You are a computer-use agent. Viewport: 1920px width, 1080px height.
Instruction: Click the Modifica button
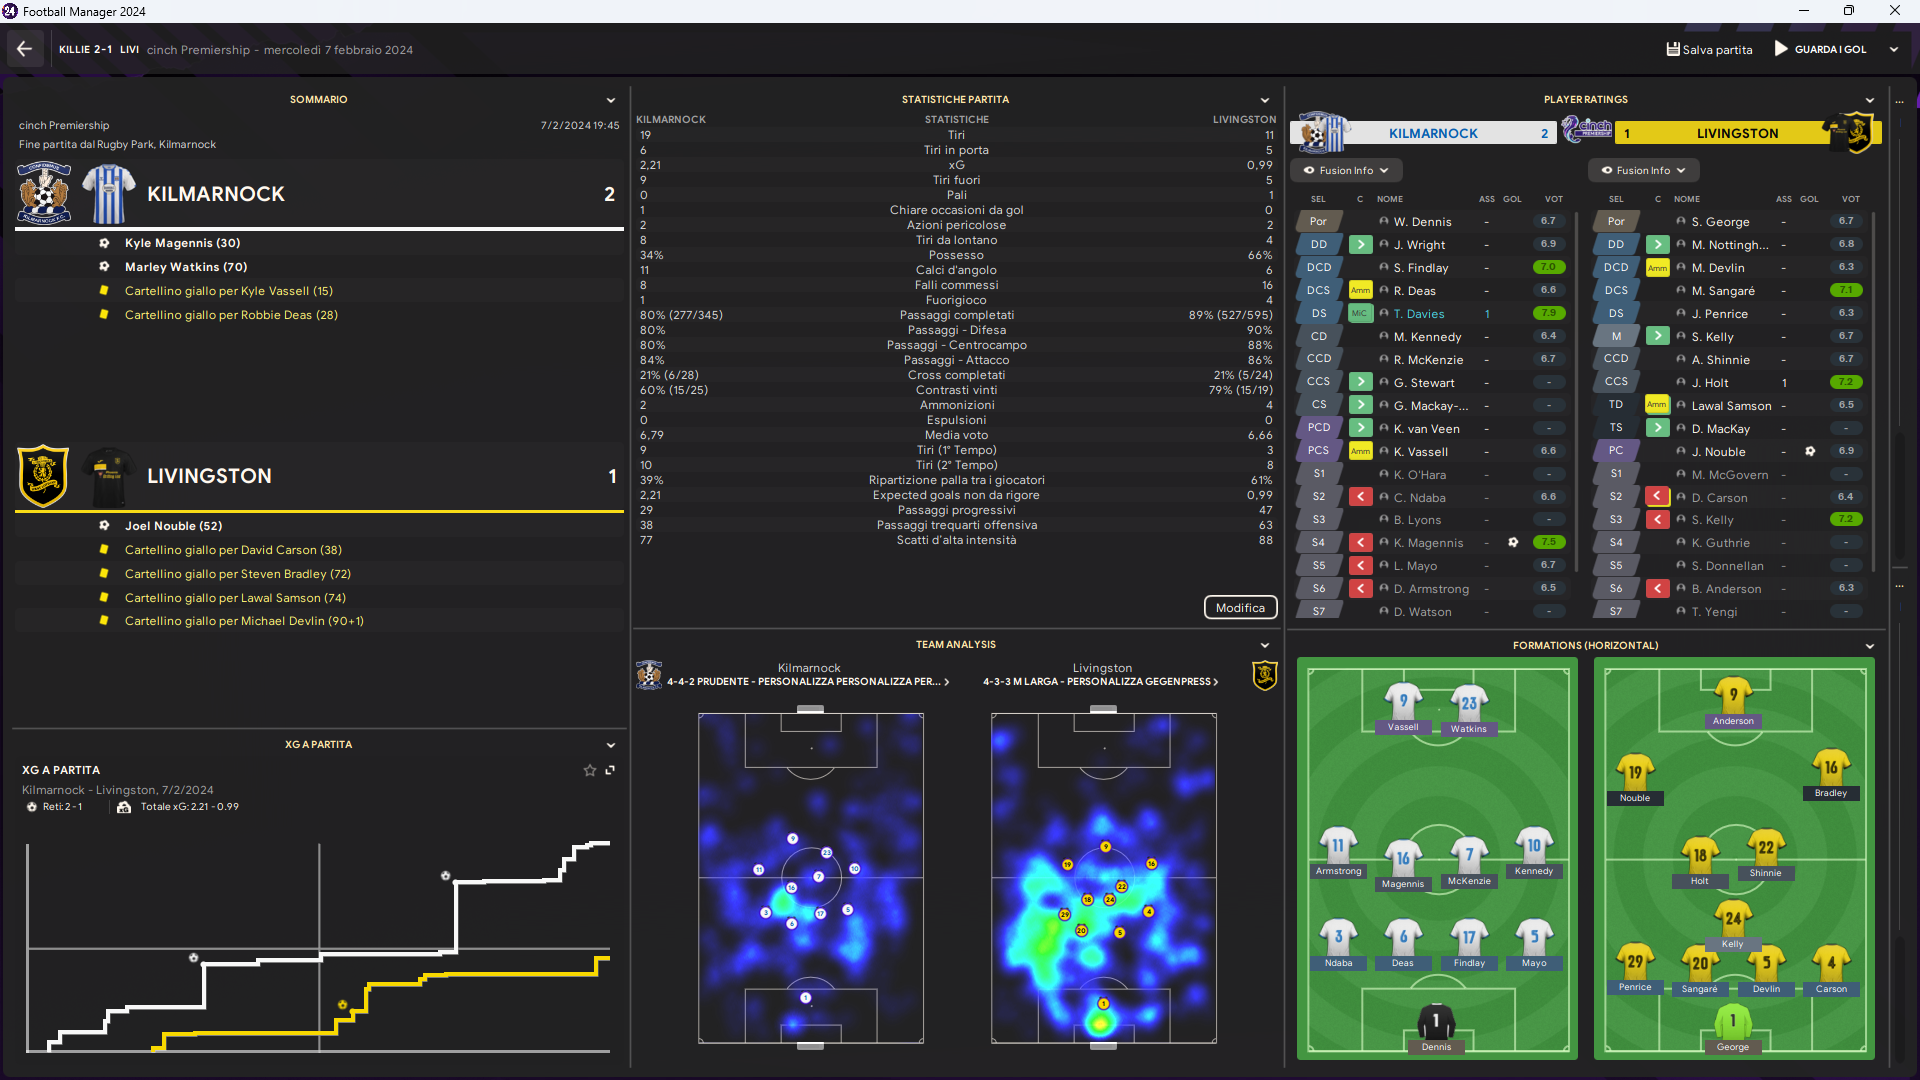pyautogui.click(x=1240, y=608)
